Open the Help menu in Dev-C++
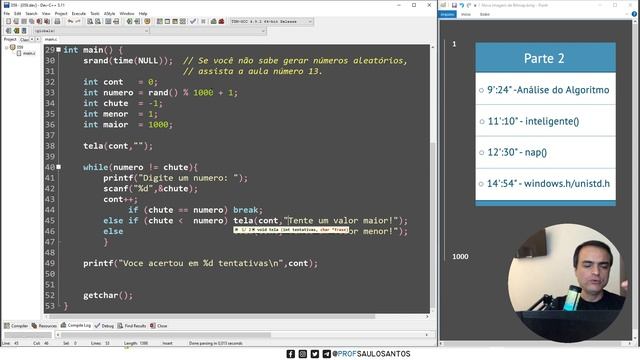The height and width of the screenshot is (360, 640). click(143, 13)
